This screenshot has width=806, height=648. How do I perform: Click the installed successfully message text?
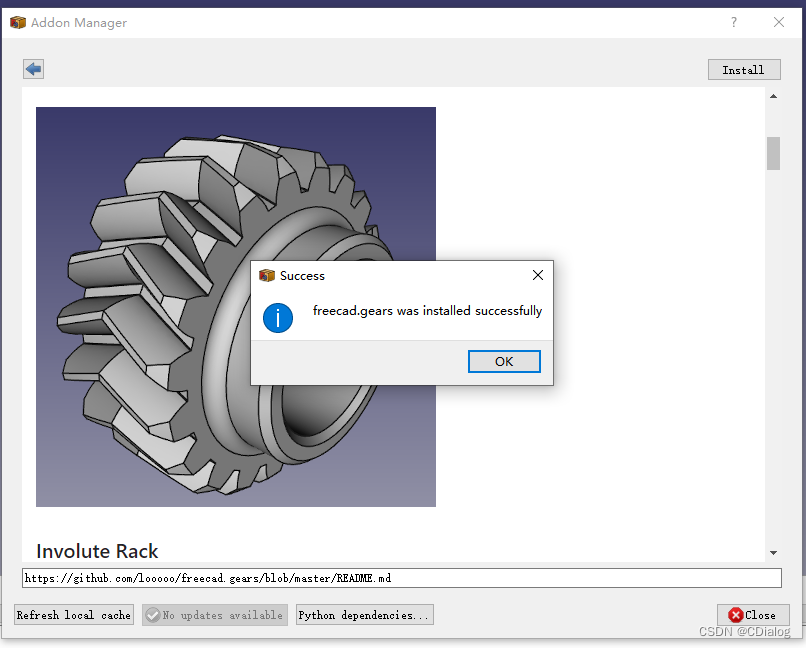[427, 311]
